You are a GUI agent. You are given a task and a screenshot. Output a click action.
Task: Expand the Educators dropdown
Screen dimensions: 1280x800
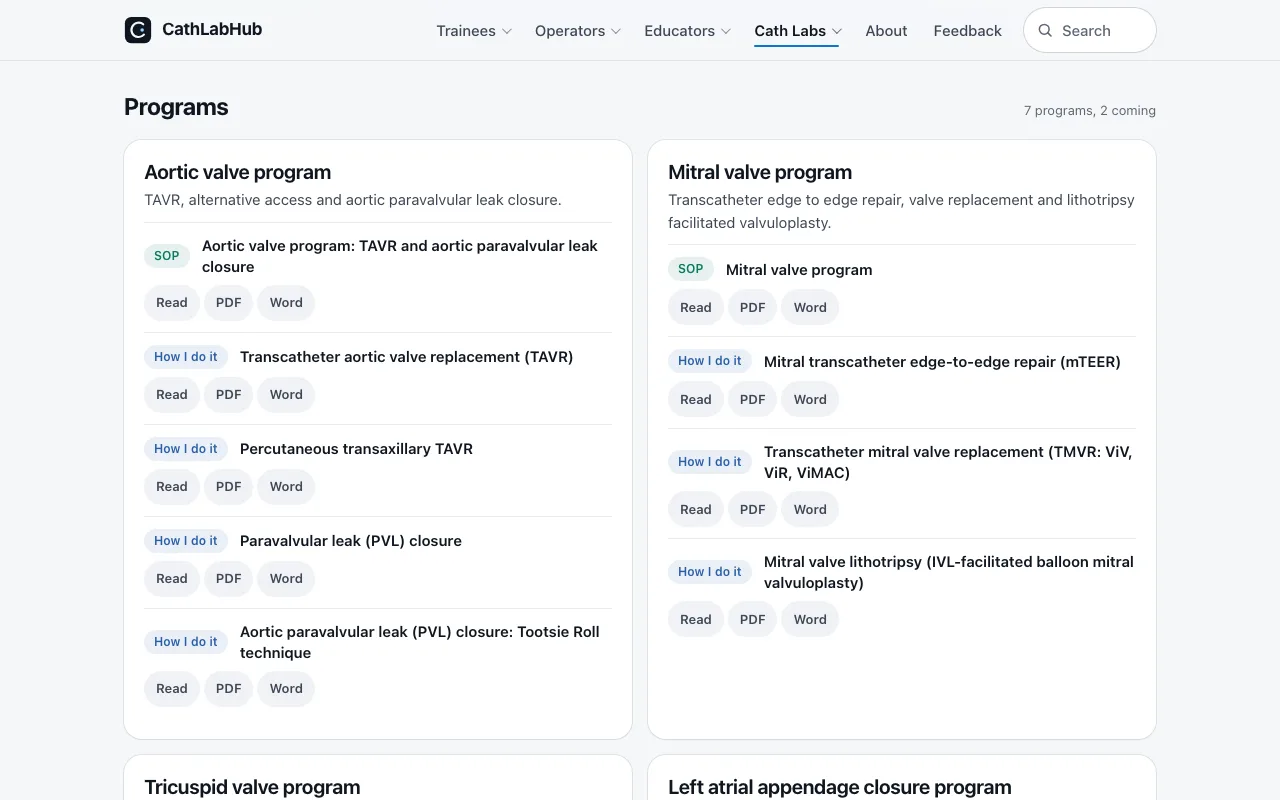[688, 31]
